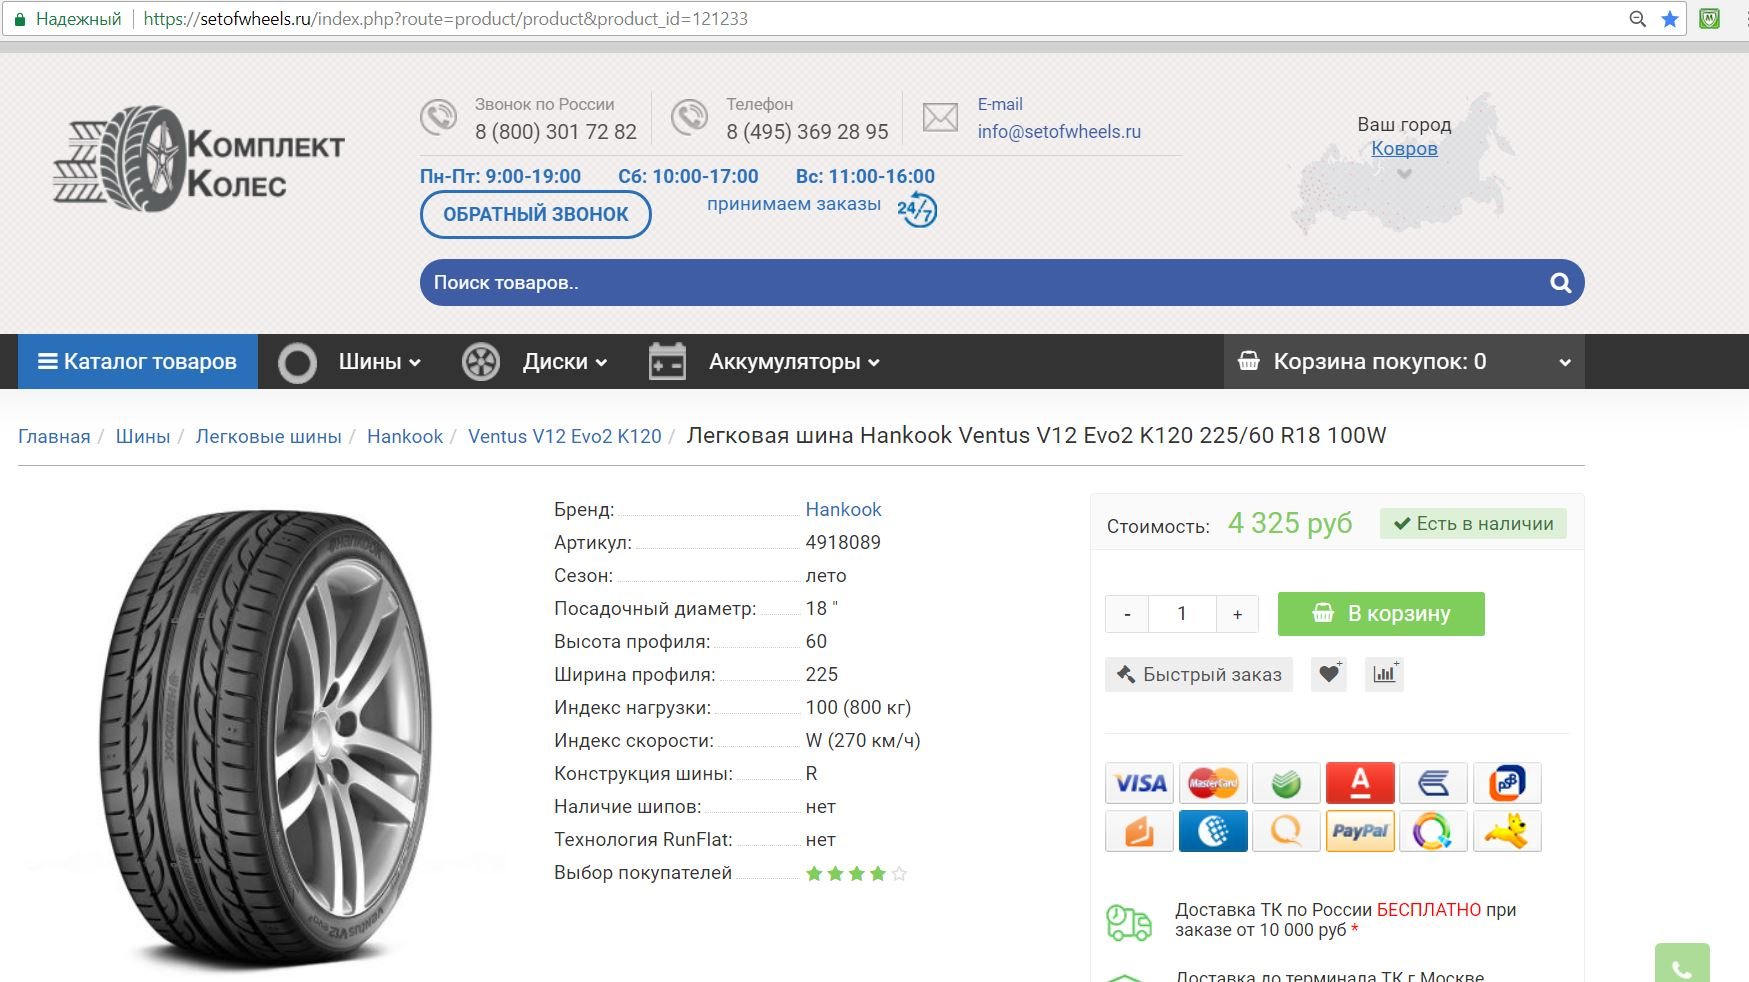Click the Артикул value 4918089
This screenshot has height=982, width=1749.
[843, 543]
